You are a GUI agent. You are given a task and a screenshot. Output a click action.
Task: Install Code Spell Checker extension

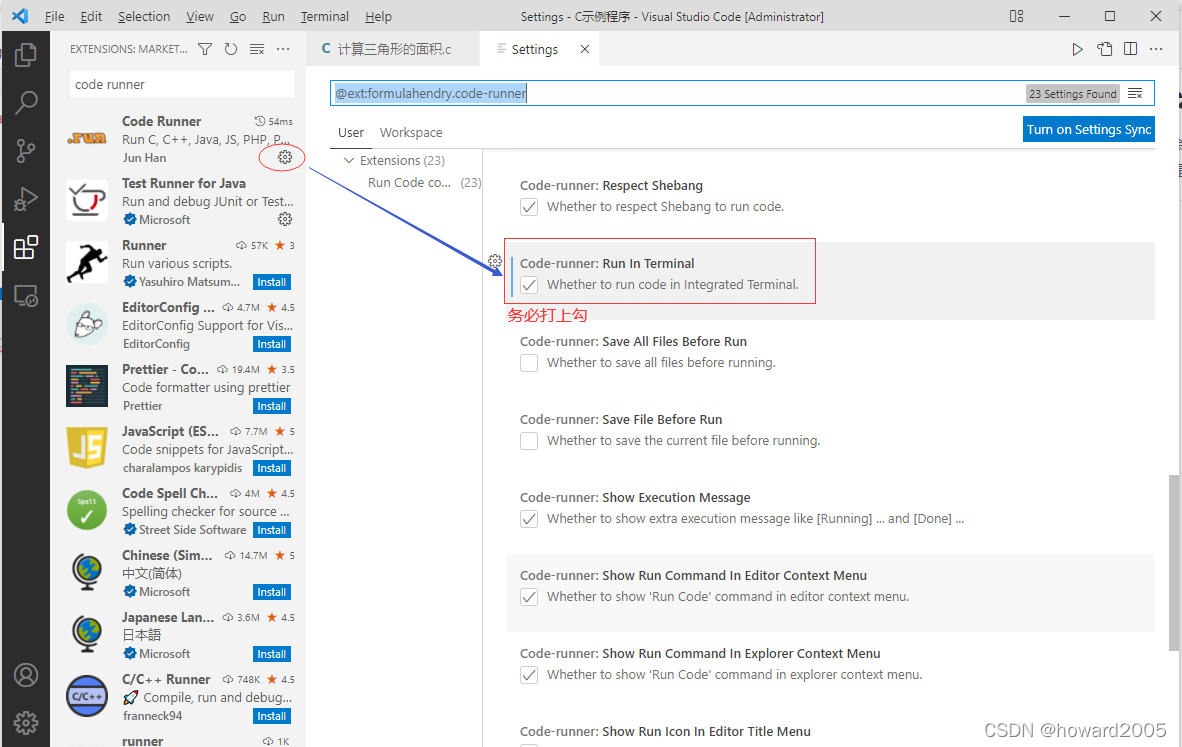[271, 530]
